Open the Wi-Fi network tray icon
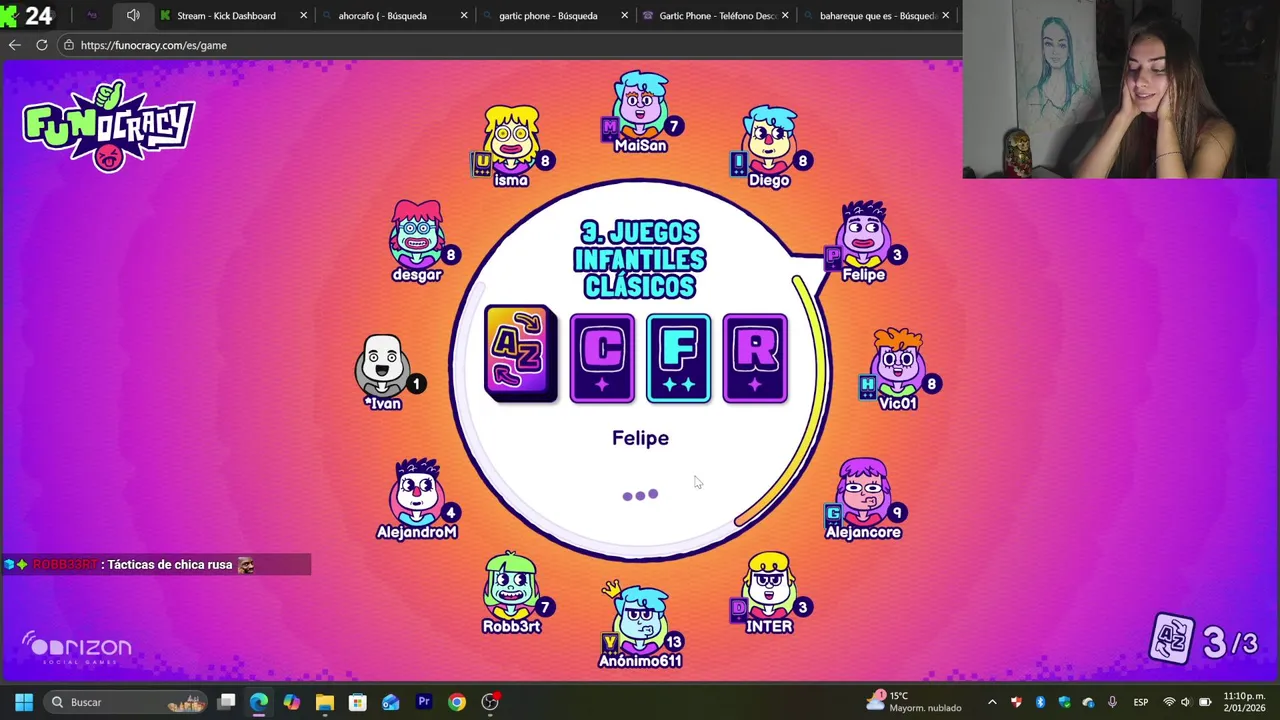 coord(1169,702)
